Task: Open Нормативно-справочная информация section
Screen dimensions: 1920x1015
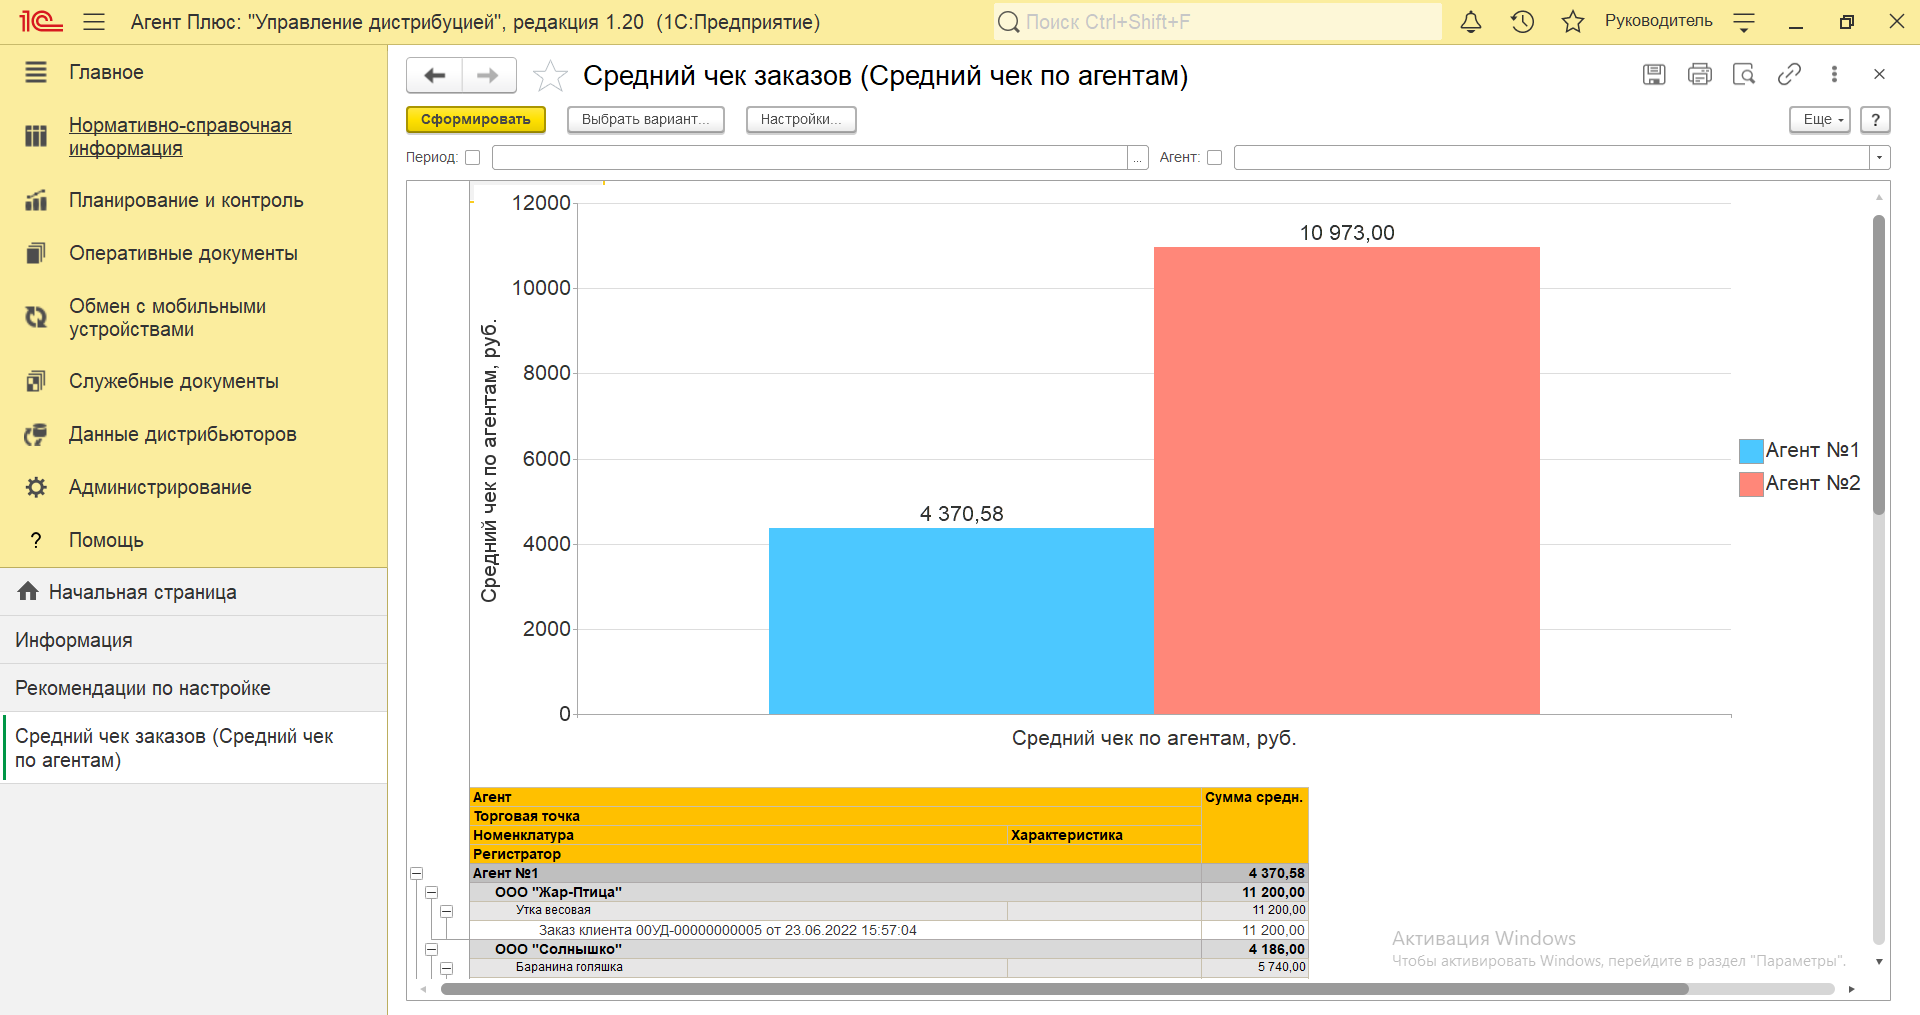Action: (180, 136)
